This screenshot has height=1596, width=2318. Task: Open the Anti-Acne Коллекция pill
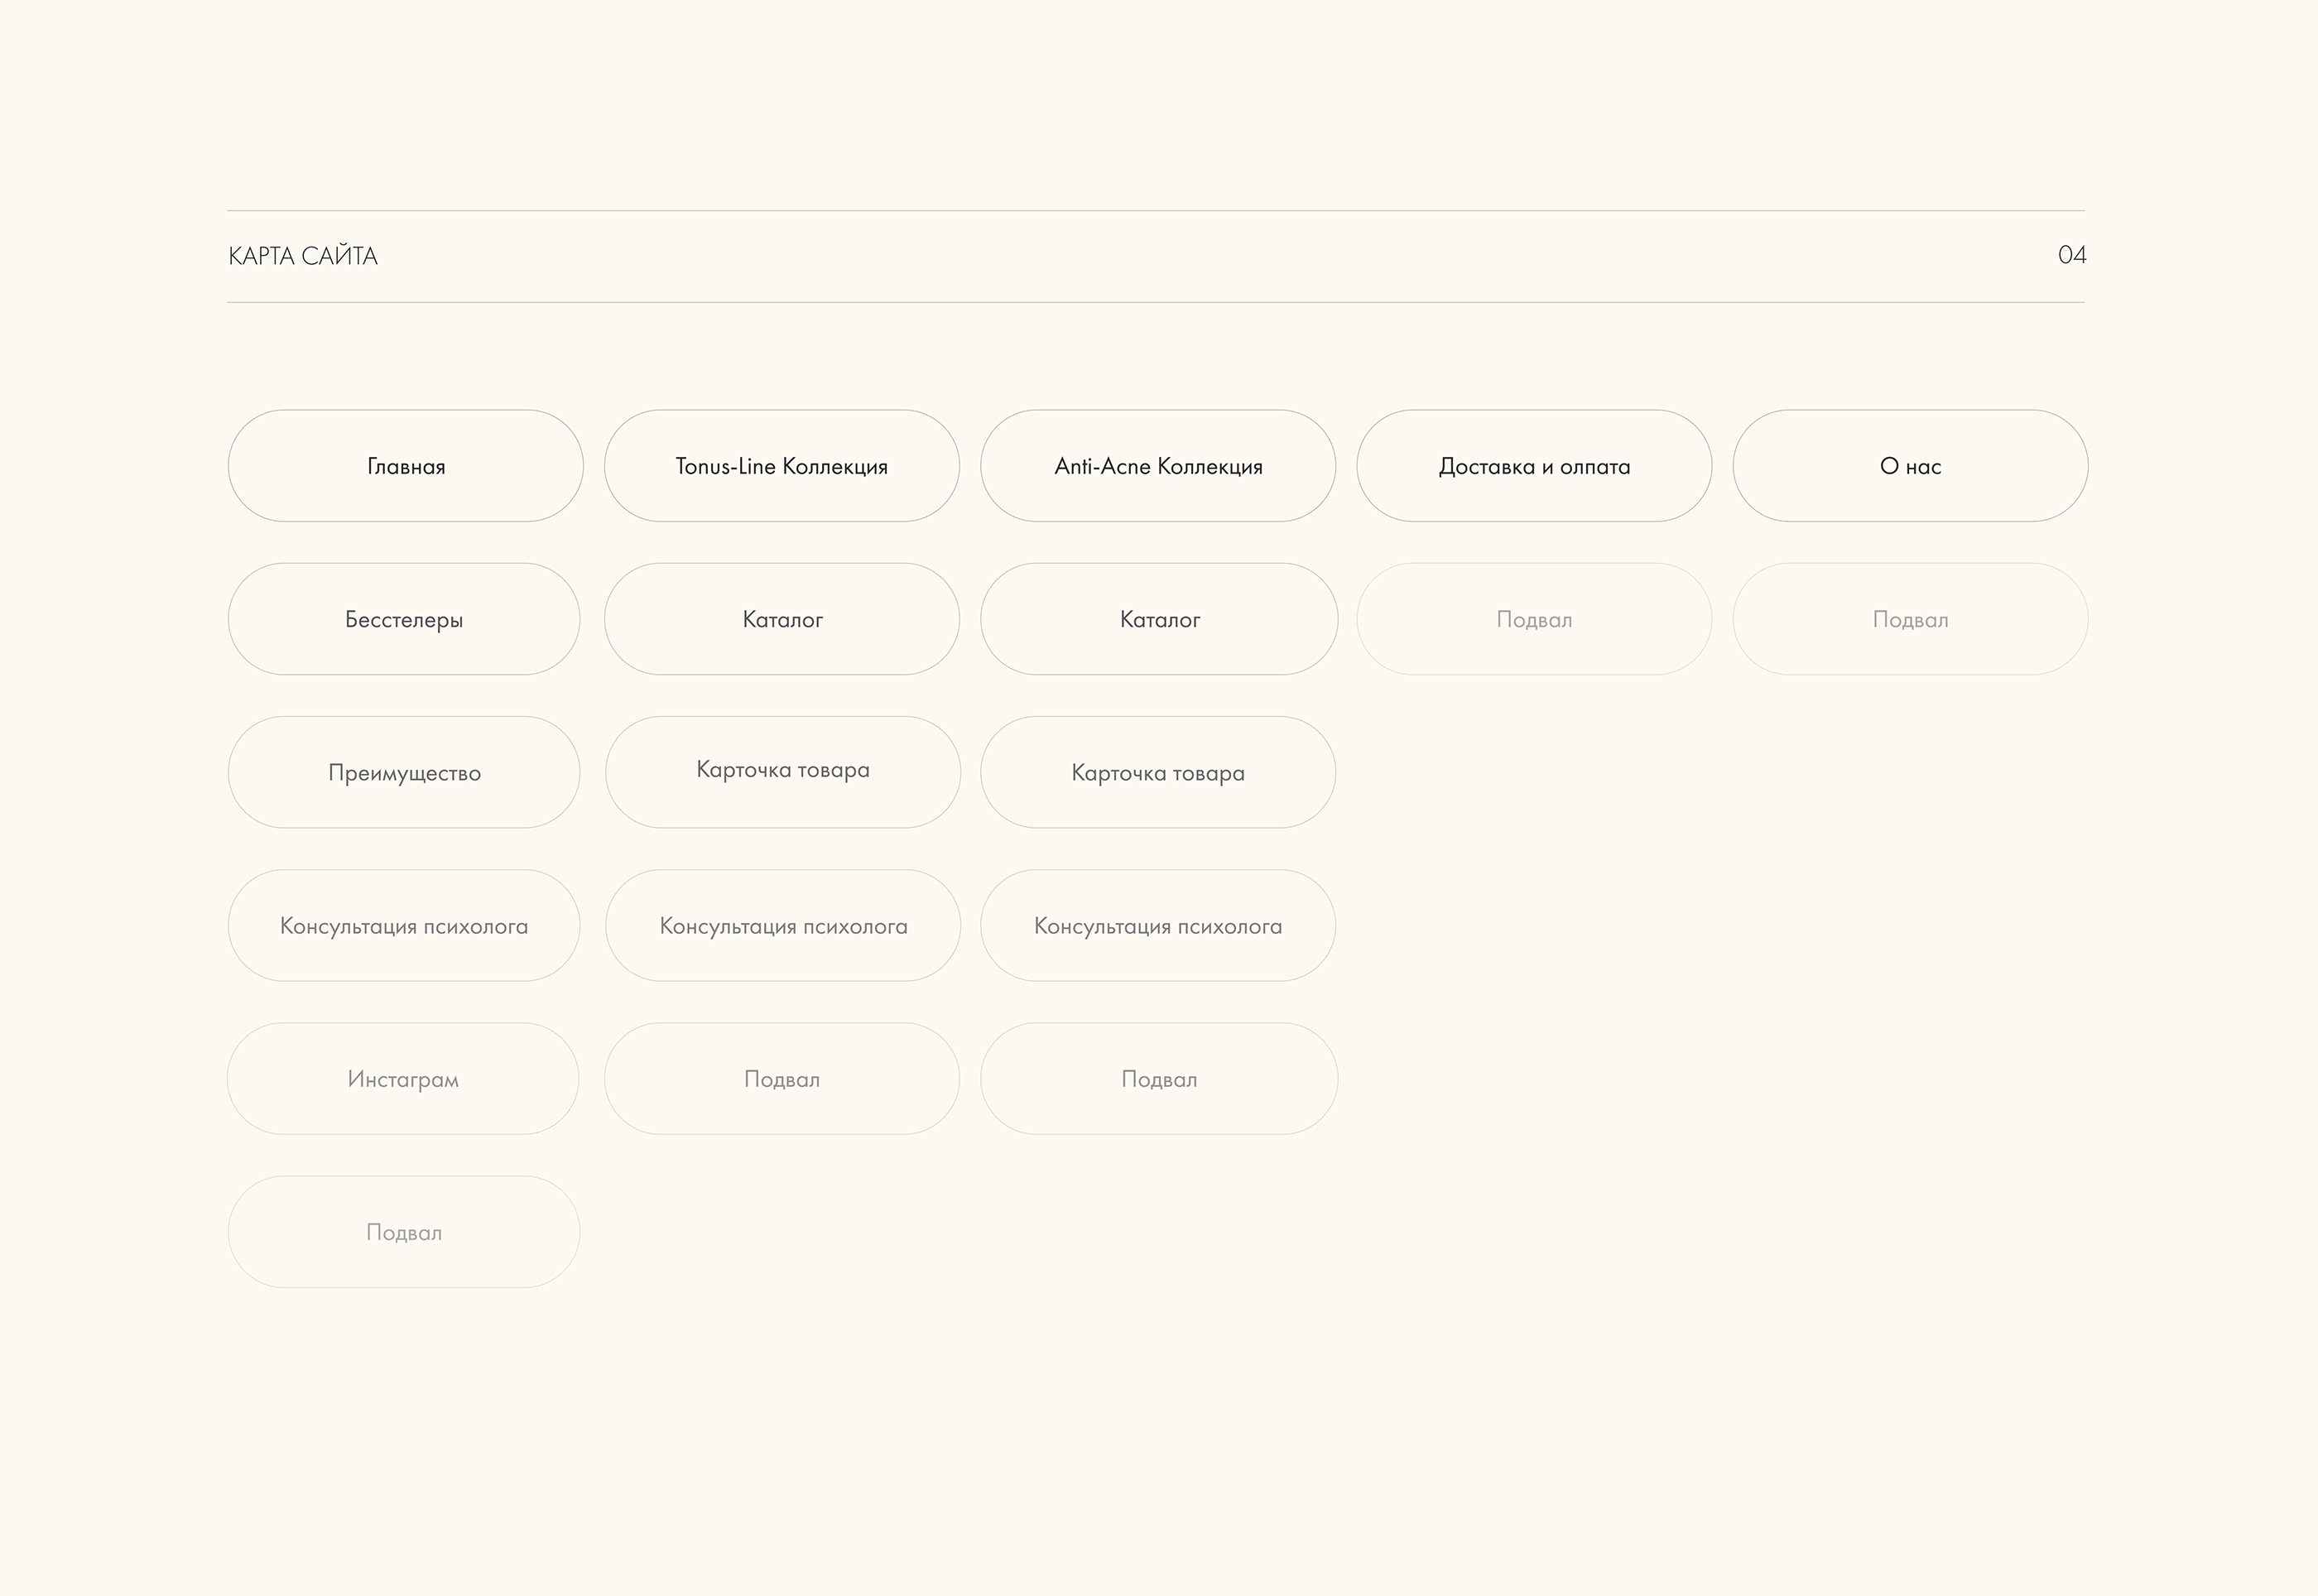tap(1157, 466)
